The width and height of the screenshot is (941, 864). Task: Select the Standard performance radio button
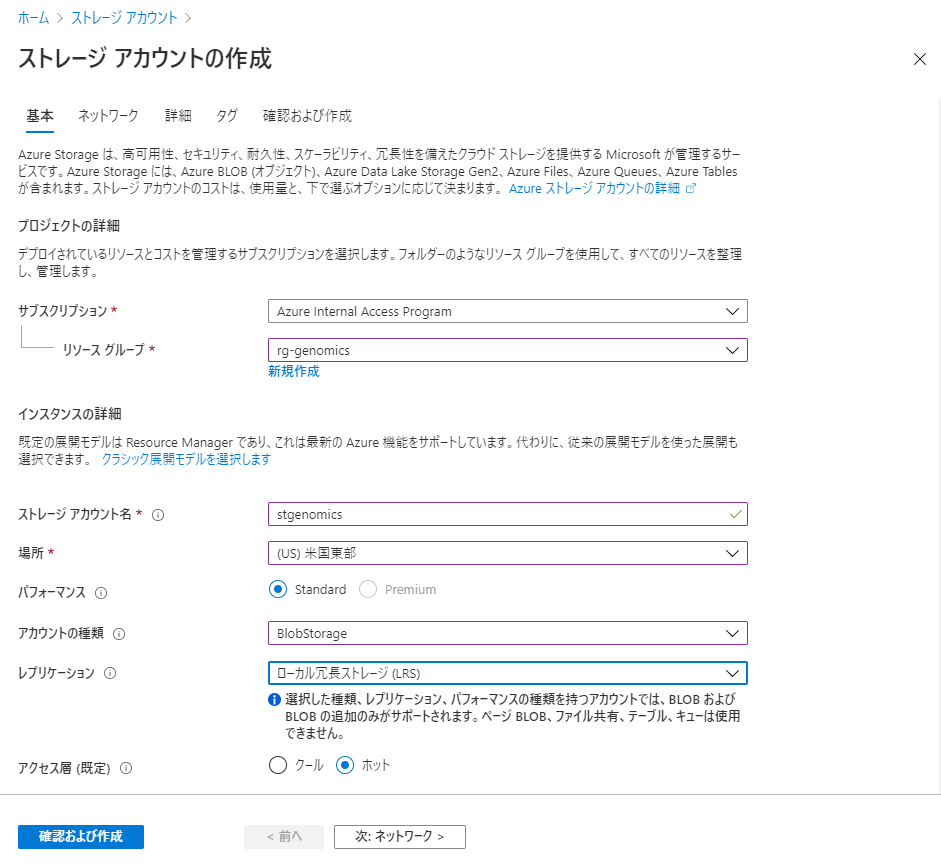(x=278, y=589)
